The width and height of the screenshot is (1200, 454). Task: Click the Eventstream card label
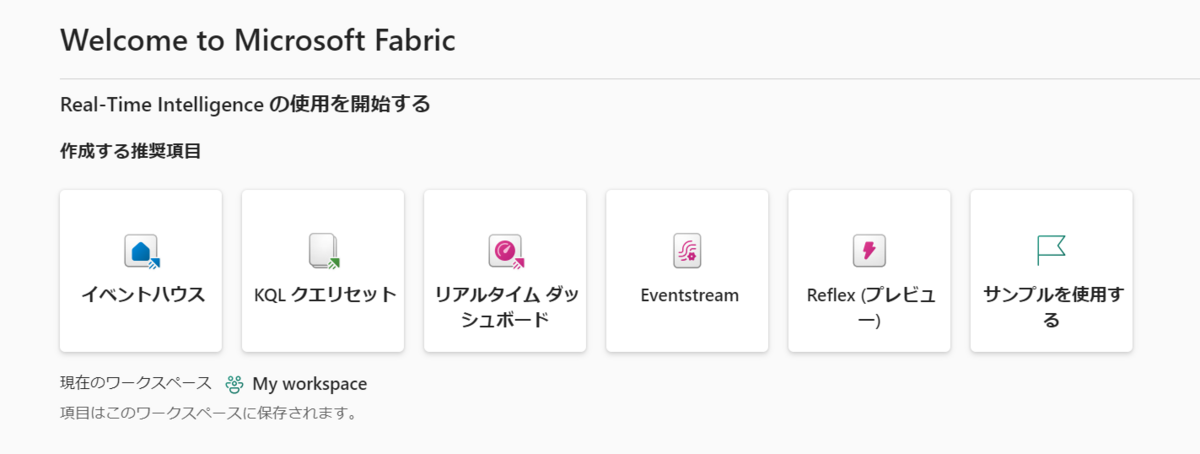(x=687, y=295)
